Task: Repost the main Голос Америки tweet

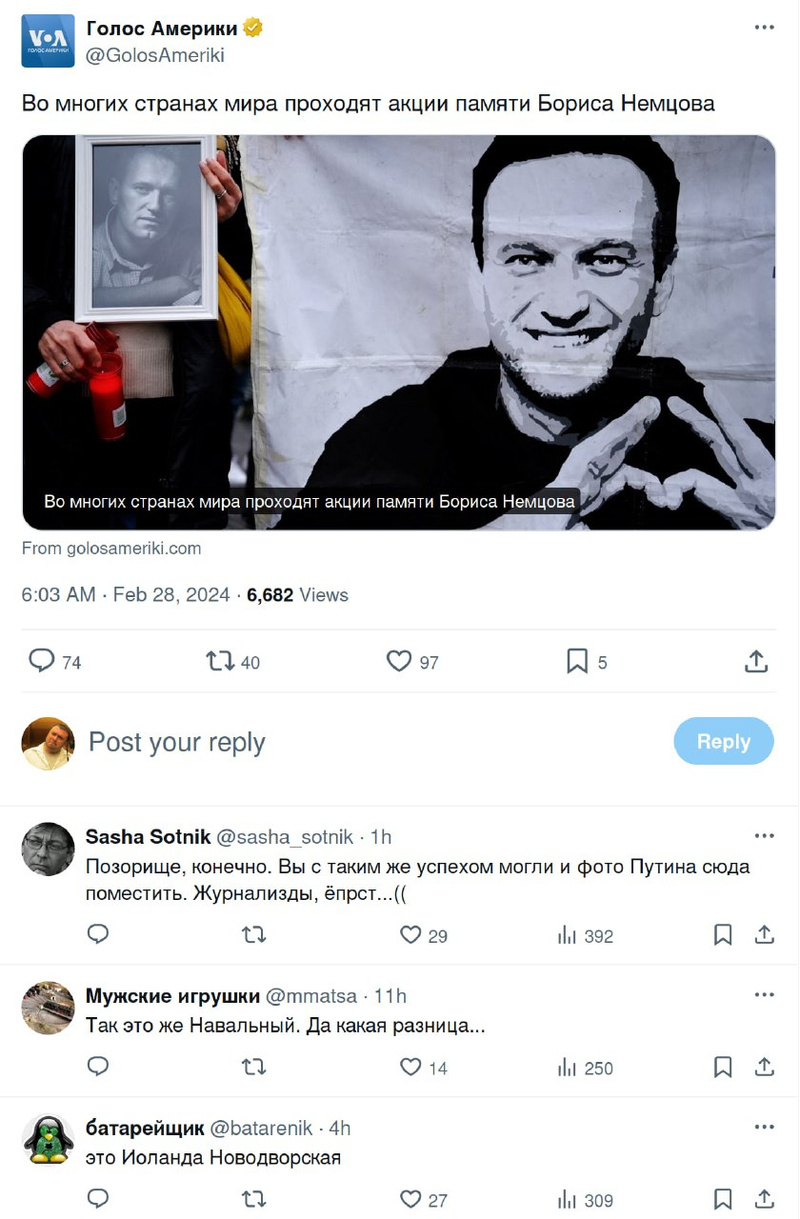Action: coord(220,661)
